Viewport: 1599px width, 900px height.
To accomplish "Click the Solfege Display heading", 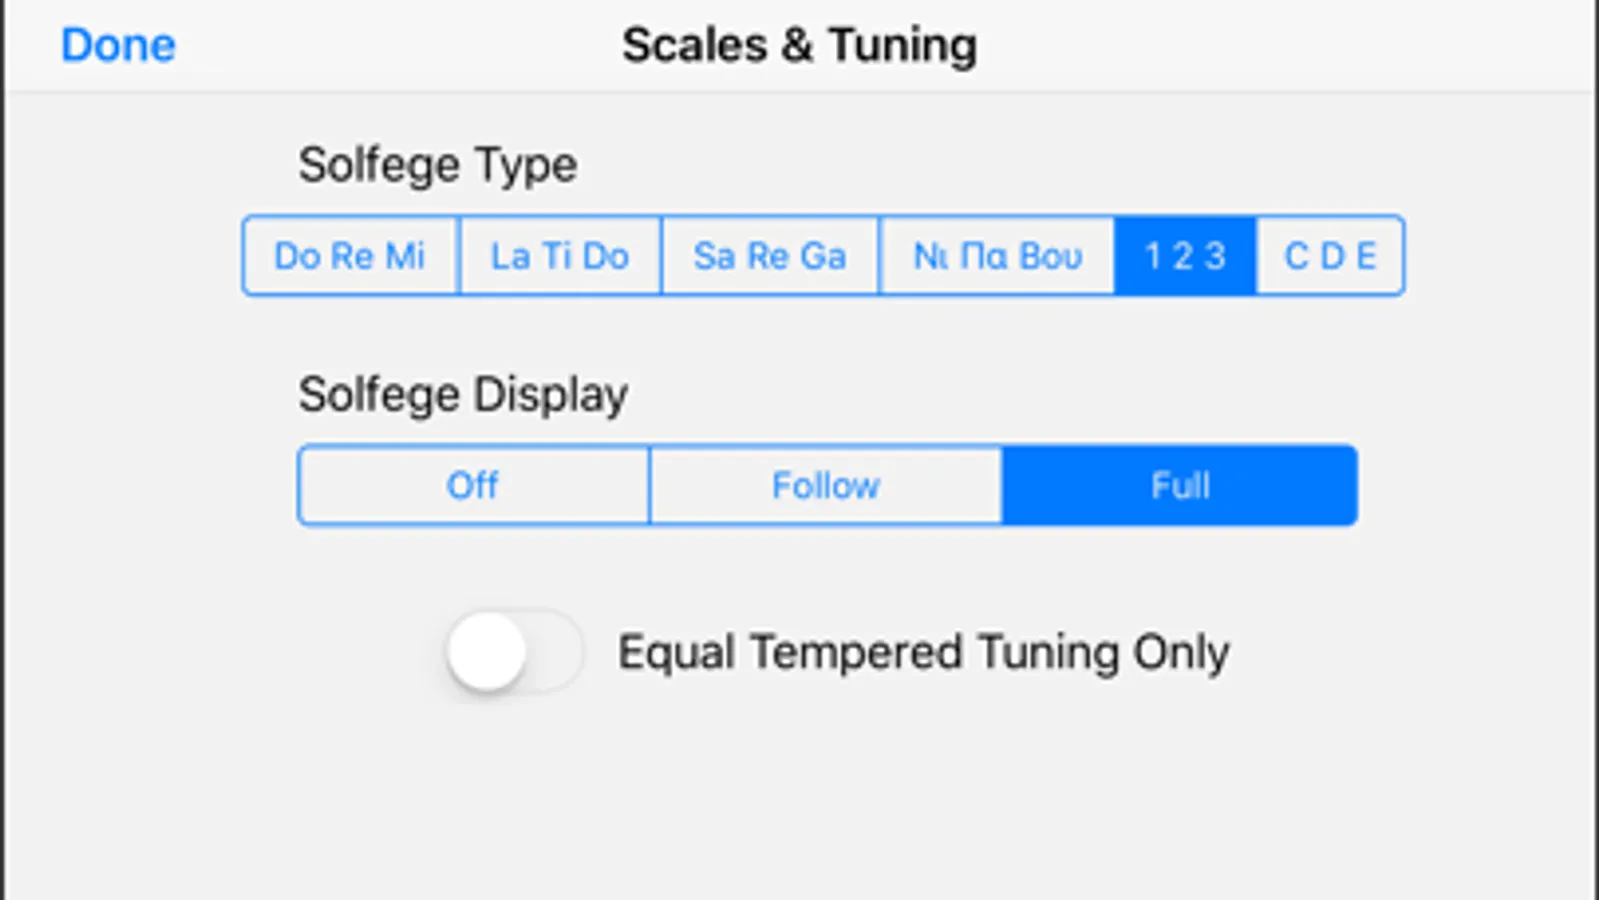I will [x=463, y=395].
